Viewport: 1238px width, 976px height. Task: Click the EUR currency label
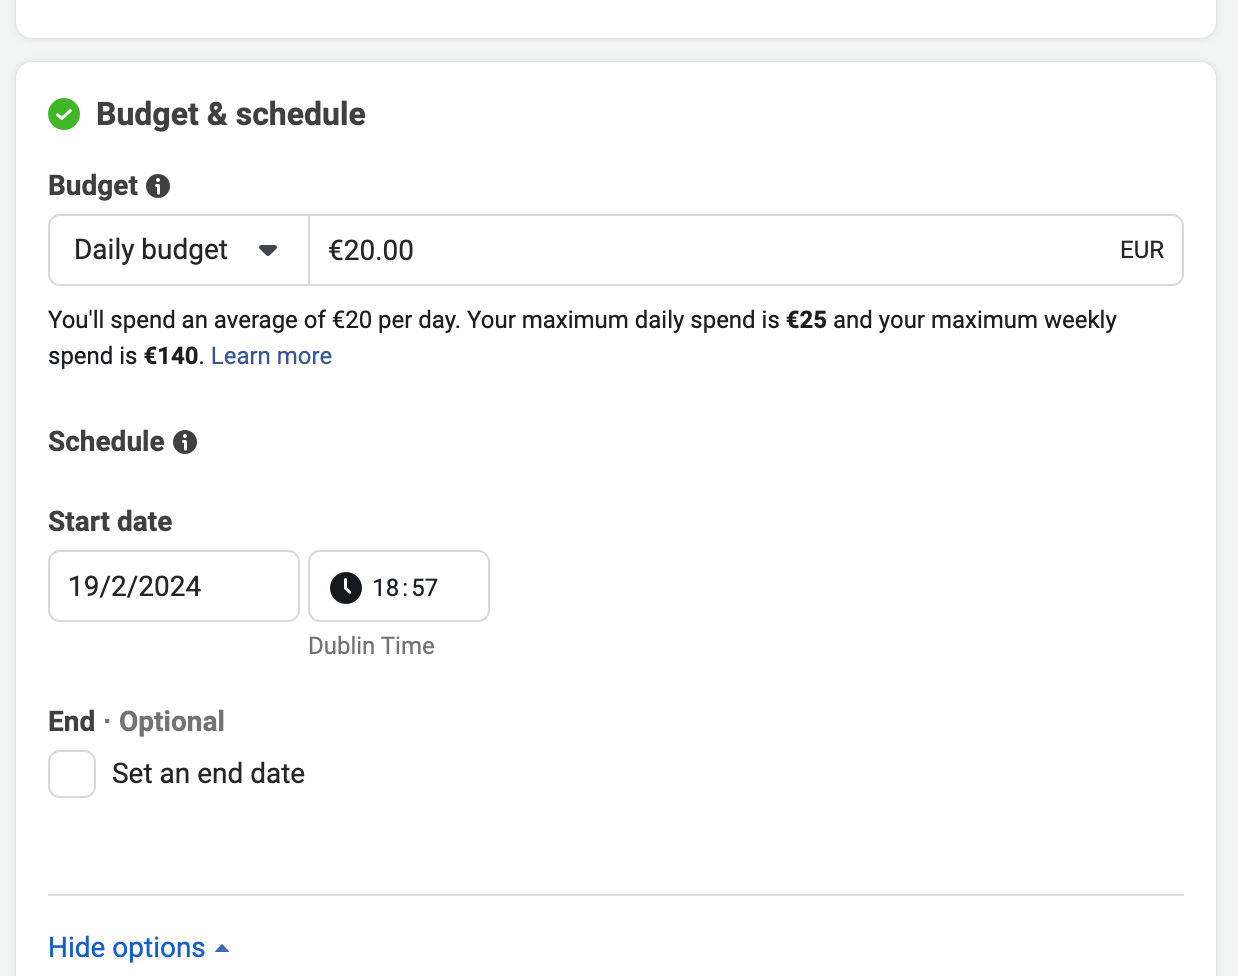(1141, 250)
